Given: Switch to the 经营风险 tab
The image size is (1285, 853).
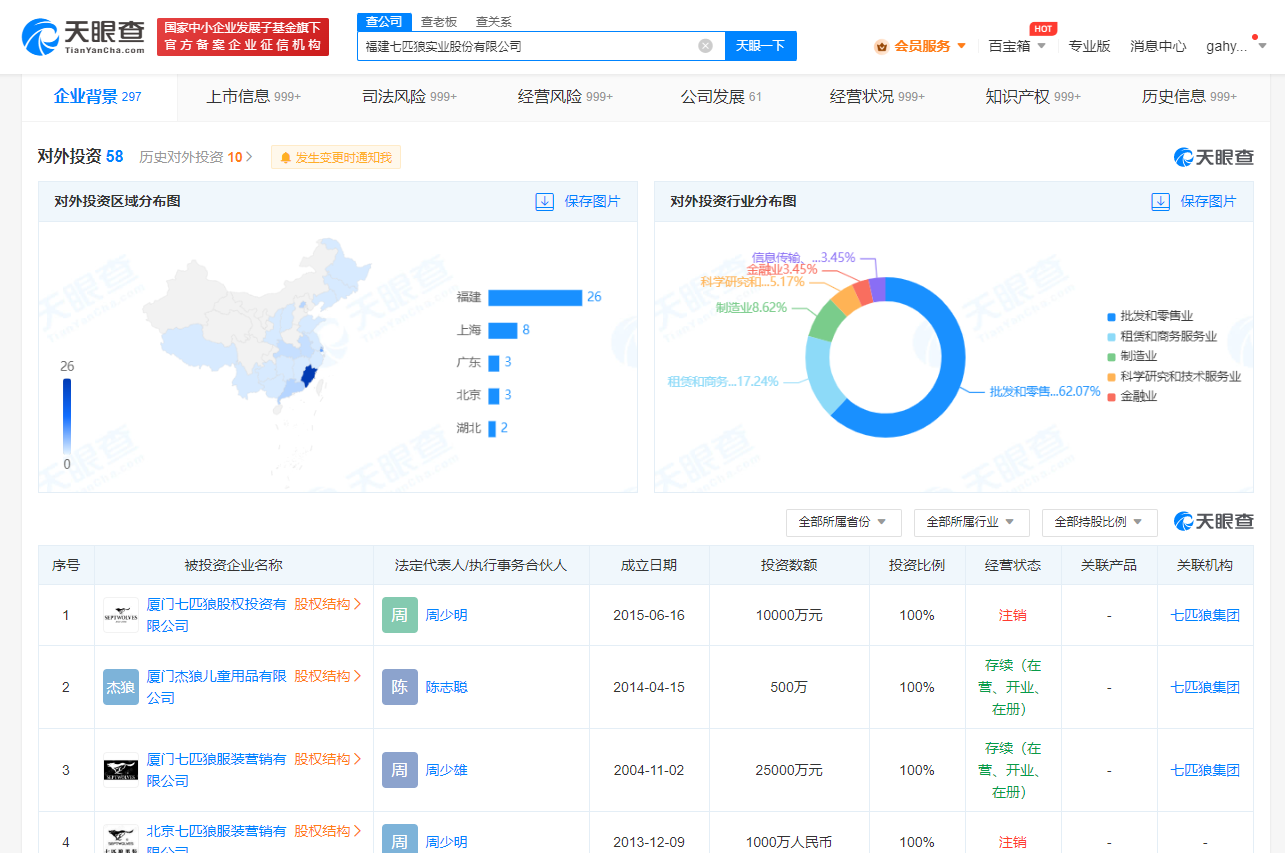Looking at the screenshot, I should (565, 97).
